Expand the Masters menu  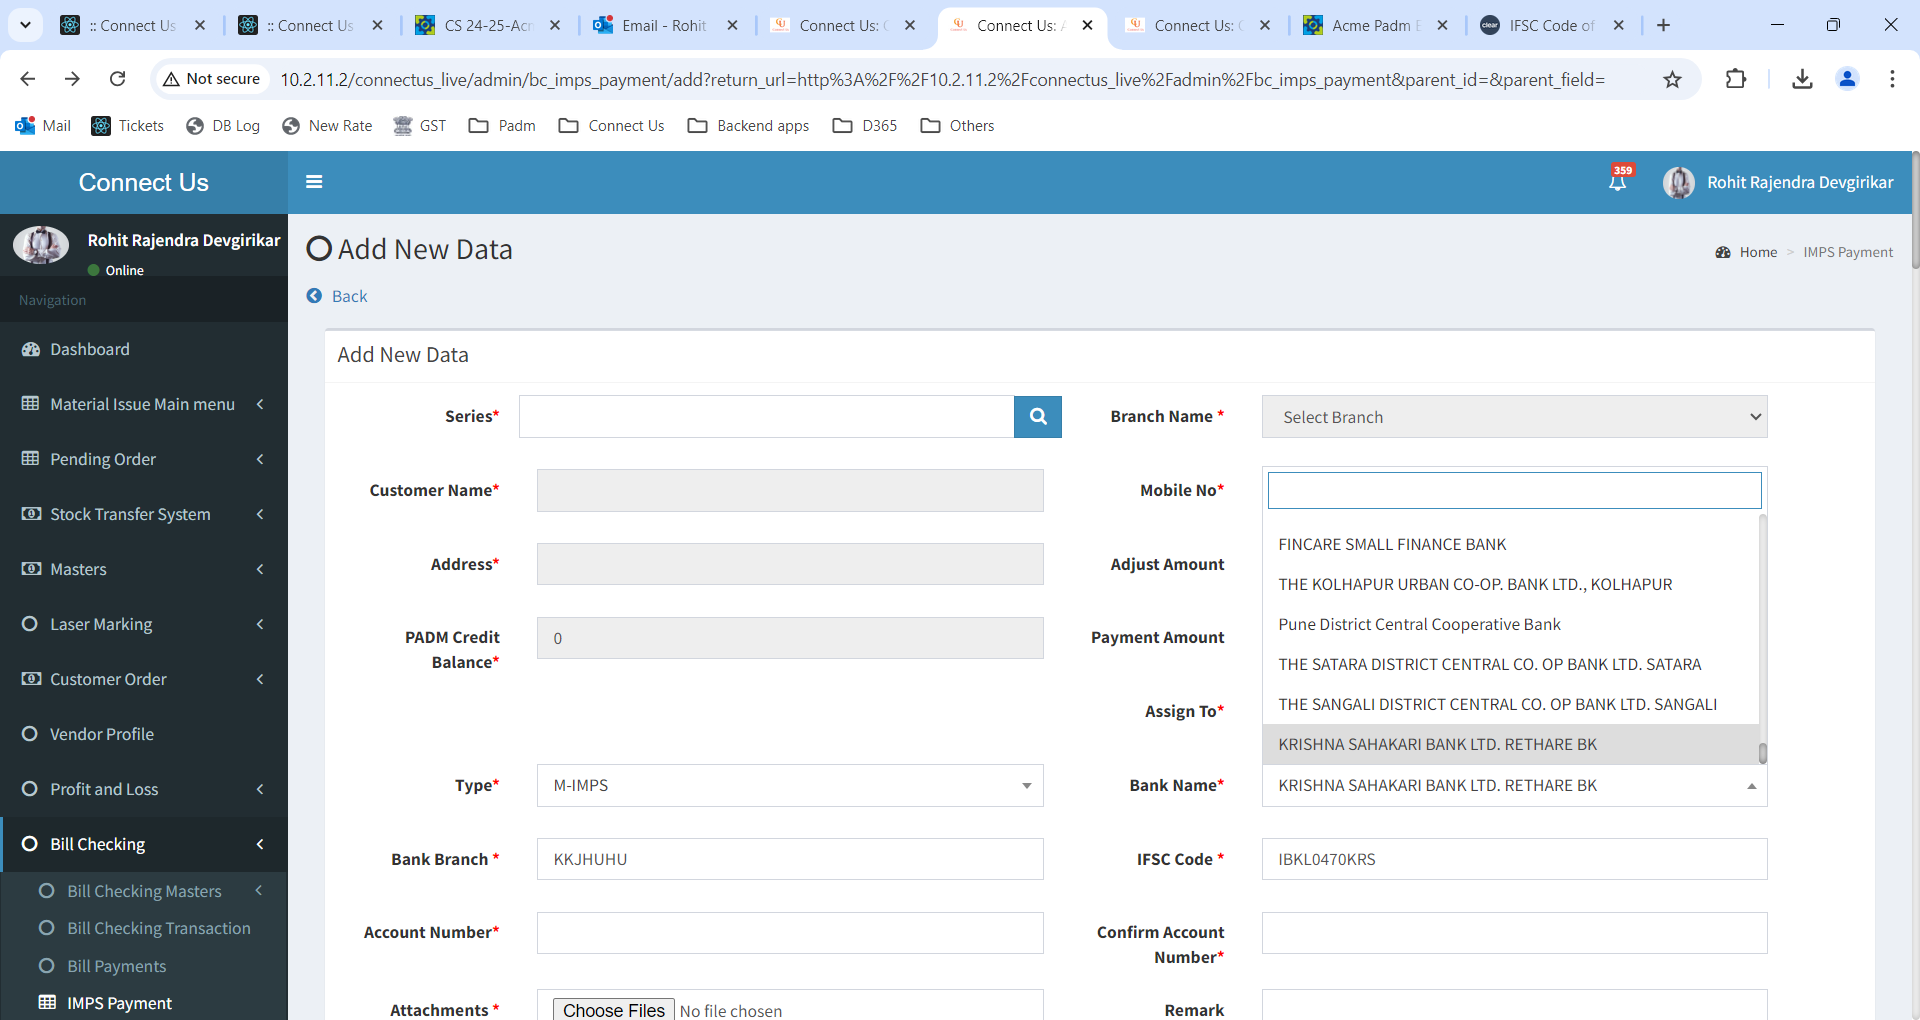coord(260,569)
